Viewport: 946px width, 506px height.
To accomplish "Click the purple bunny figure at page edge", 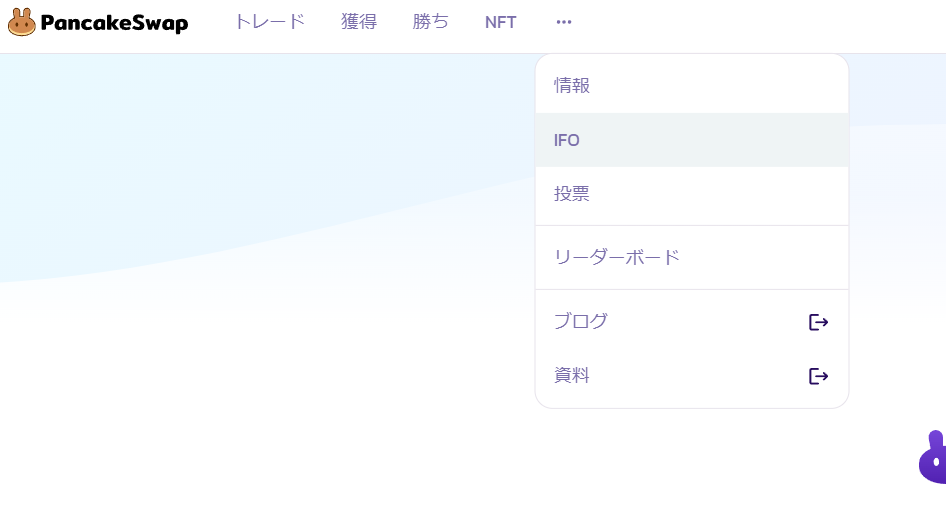I will pos(932,457).
